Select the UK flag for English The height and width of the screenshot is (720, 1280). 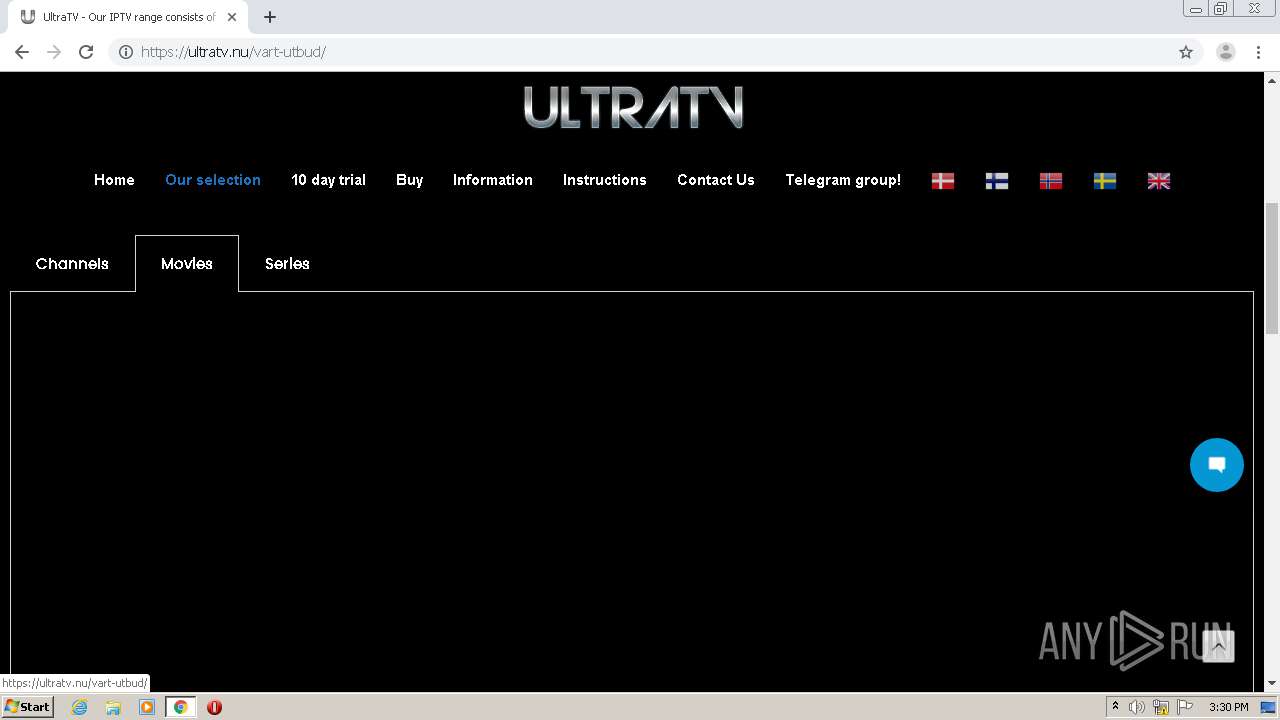point(1159,181)
